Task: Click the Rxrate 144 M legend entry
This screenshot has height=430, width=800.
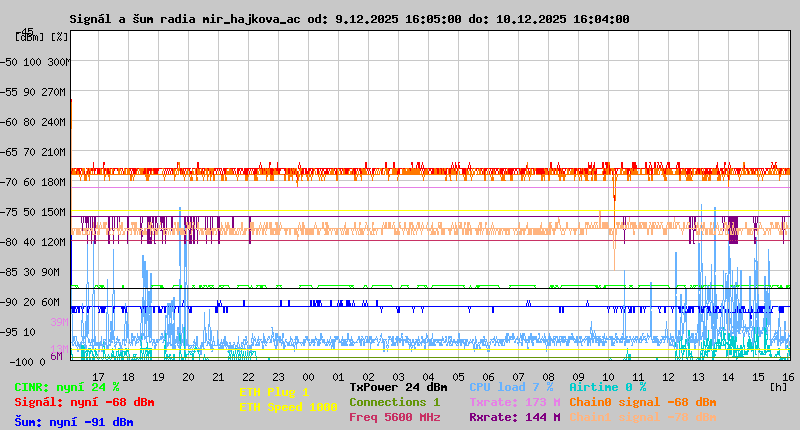Action: click(514, 417)
